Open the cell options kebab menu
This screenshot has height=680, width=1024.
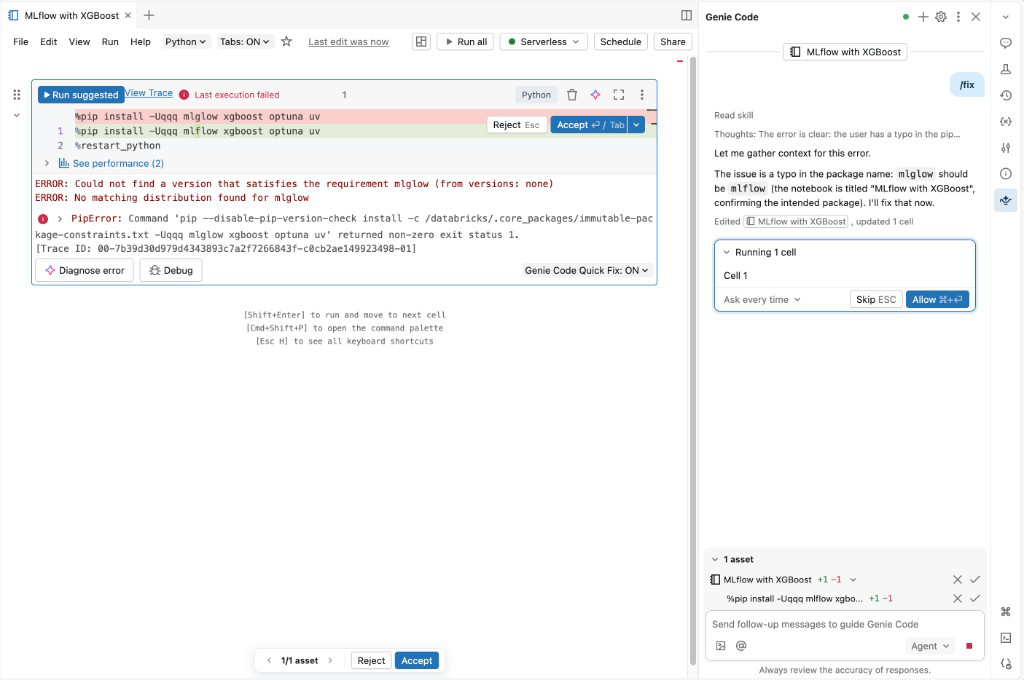[x=643, y=94]
